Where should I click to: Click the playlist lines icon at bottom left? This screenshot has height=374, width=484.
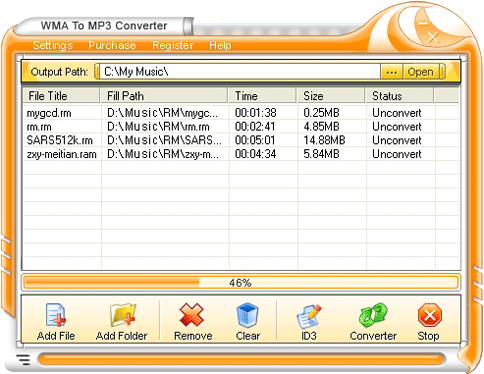23,360
